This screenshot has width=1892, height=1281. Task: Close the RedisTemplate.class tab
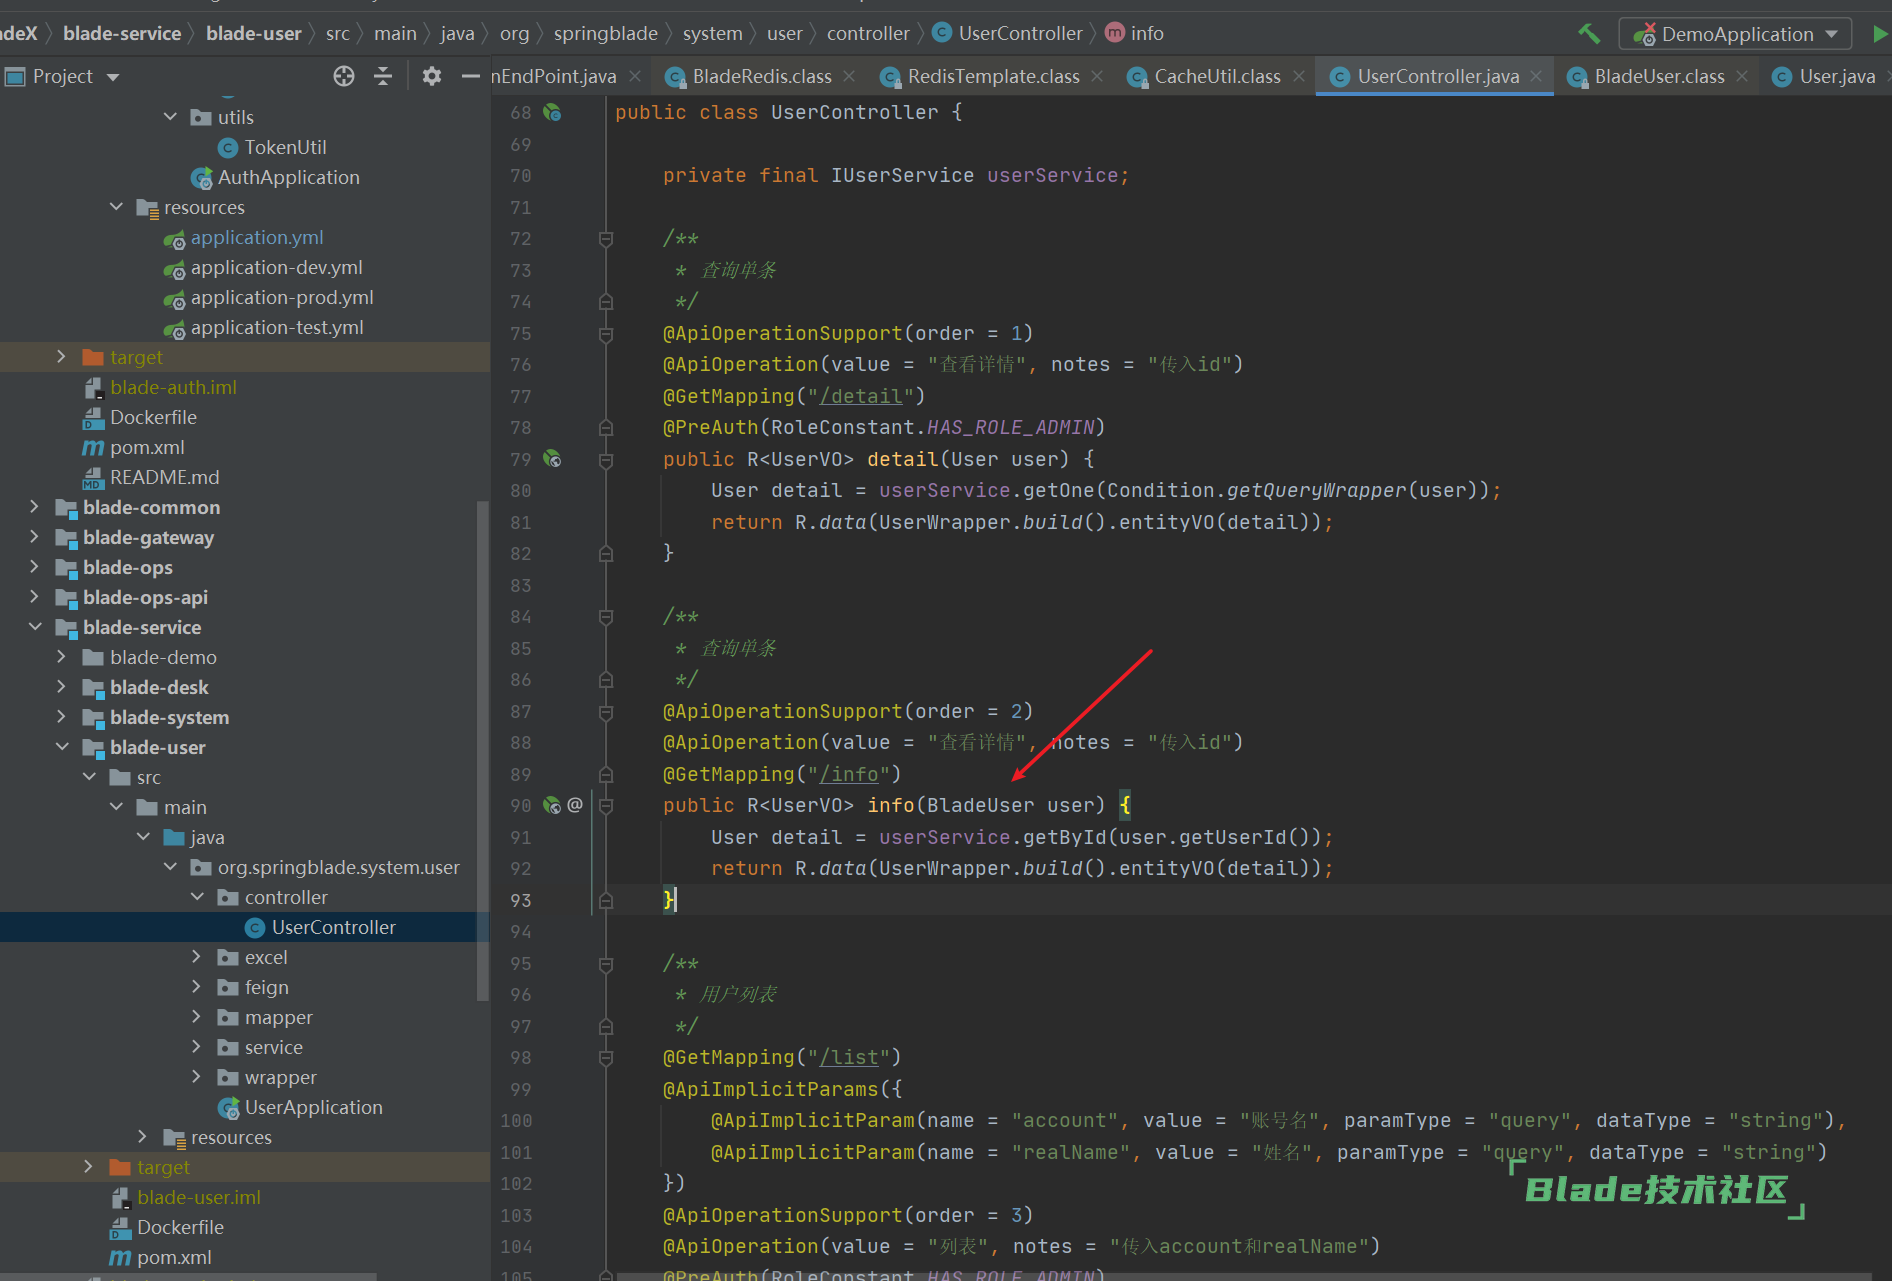[1097, 76]
